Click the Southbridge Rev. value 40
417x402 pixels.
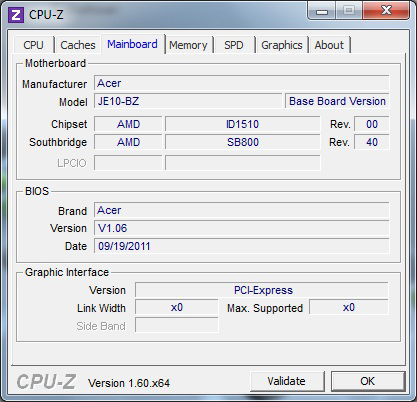pyautogui.click(x=372, y=142)
